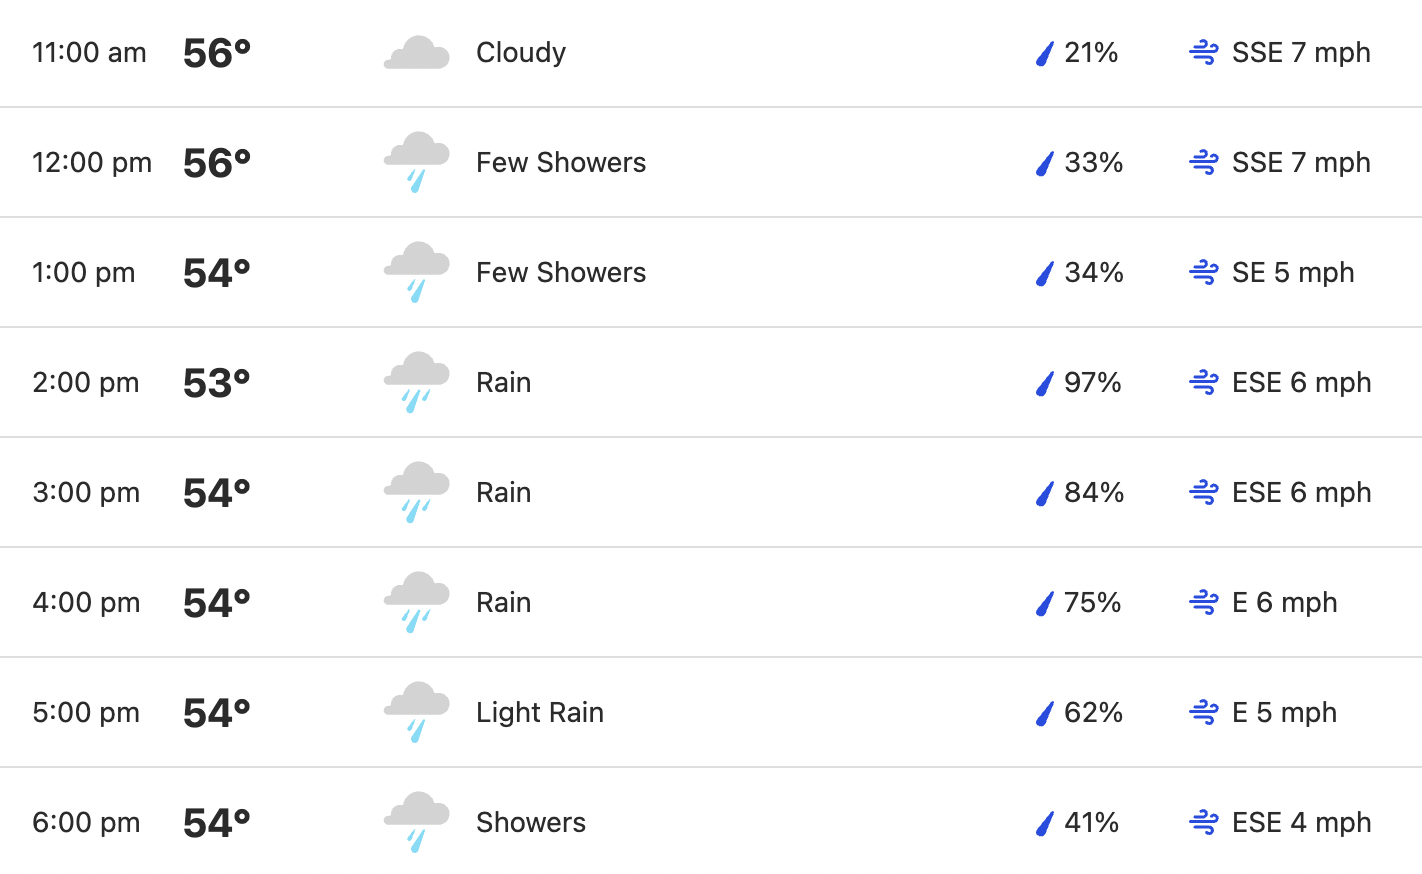This screenshot has height=874, width=1422.
Task: Click the SSE 7 mph wind at 12:00 pm
Action: point(1301,162)
